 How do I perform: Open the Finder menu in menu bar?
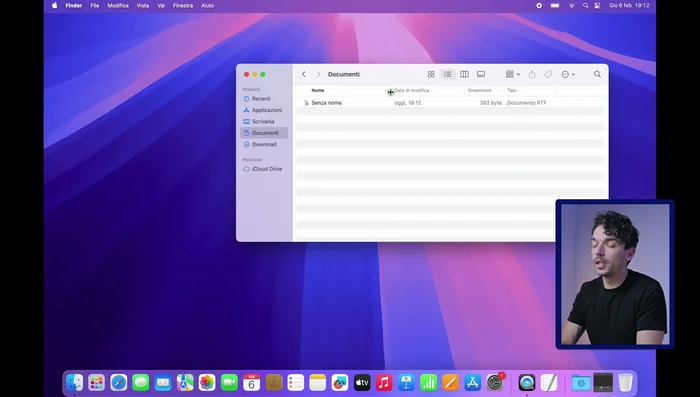pyautogui.click(x=74, y=6)
